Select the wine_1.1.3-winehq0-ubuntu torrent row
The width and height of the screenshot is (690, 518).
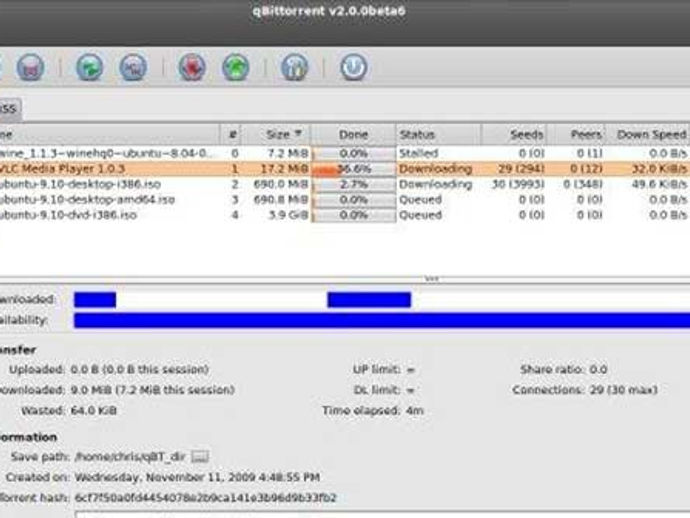(345, 153)
